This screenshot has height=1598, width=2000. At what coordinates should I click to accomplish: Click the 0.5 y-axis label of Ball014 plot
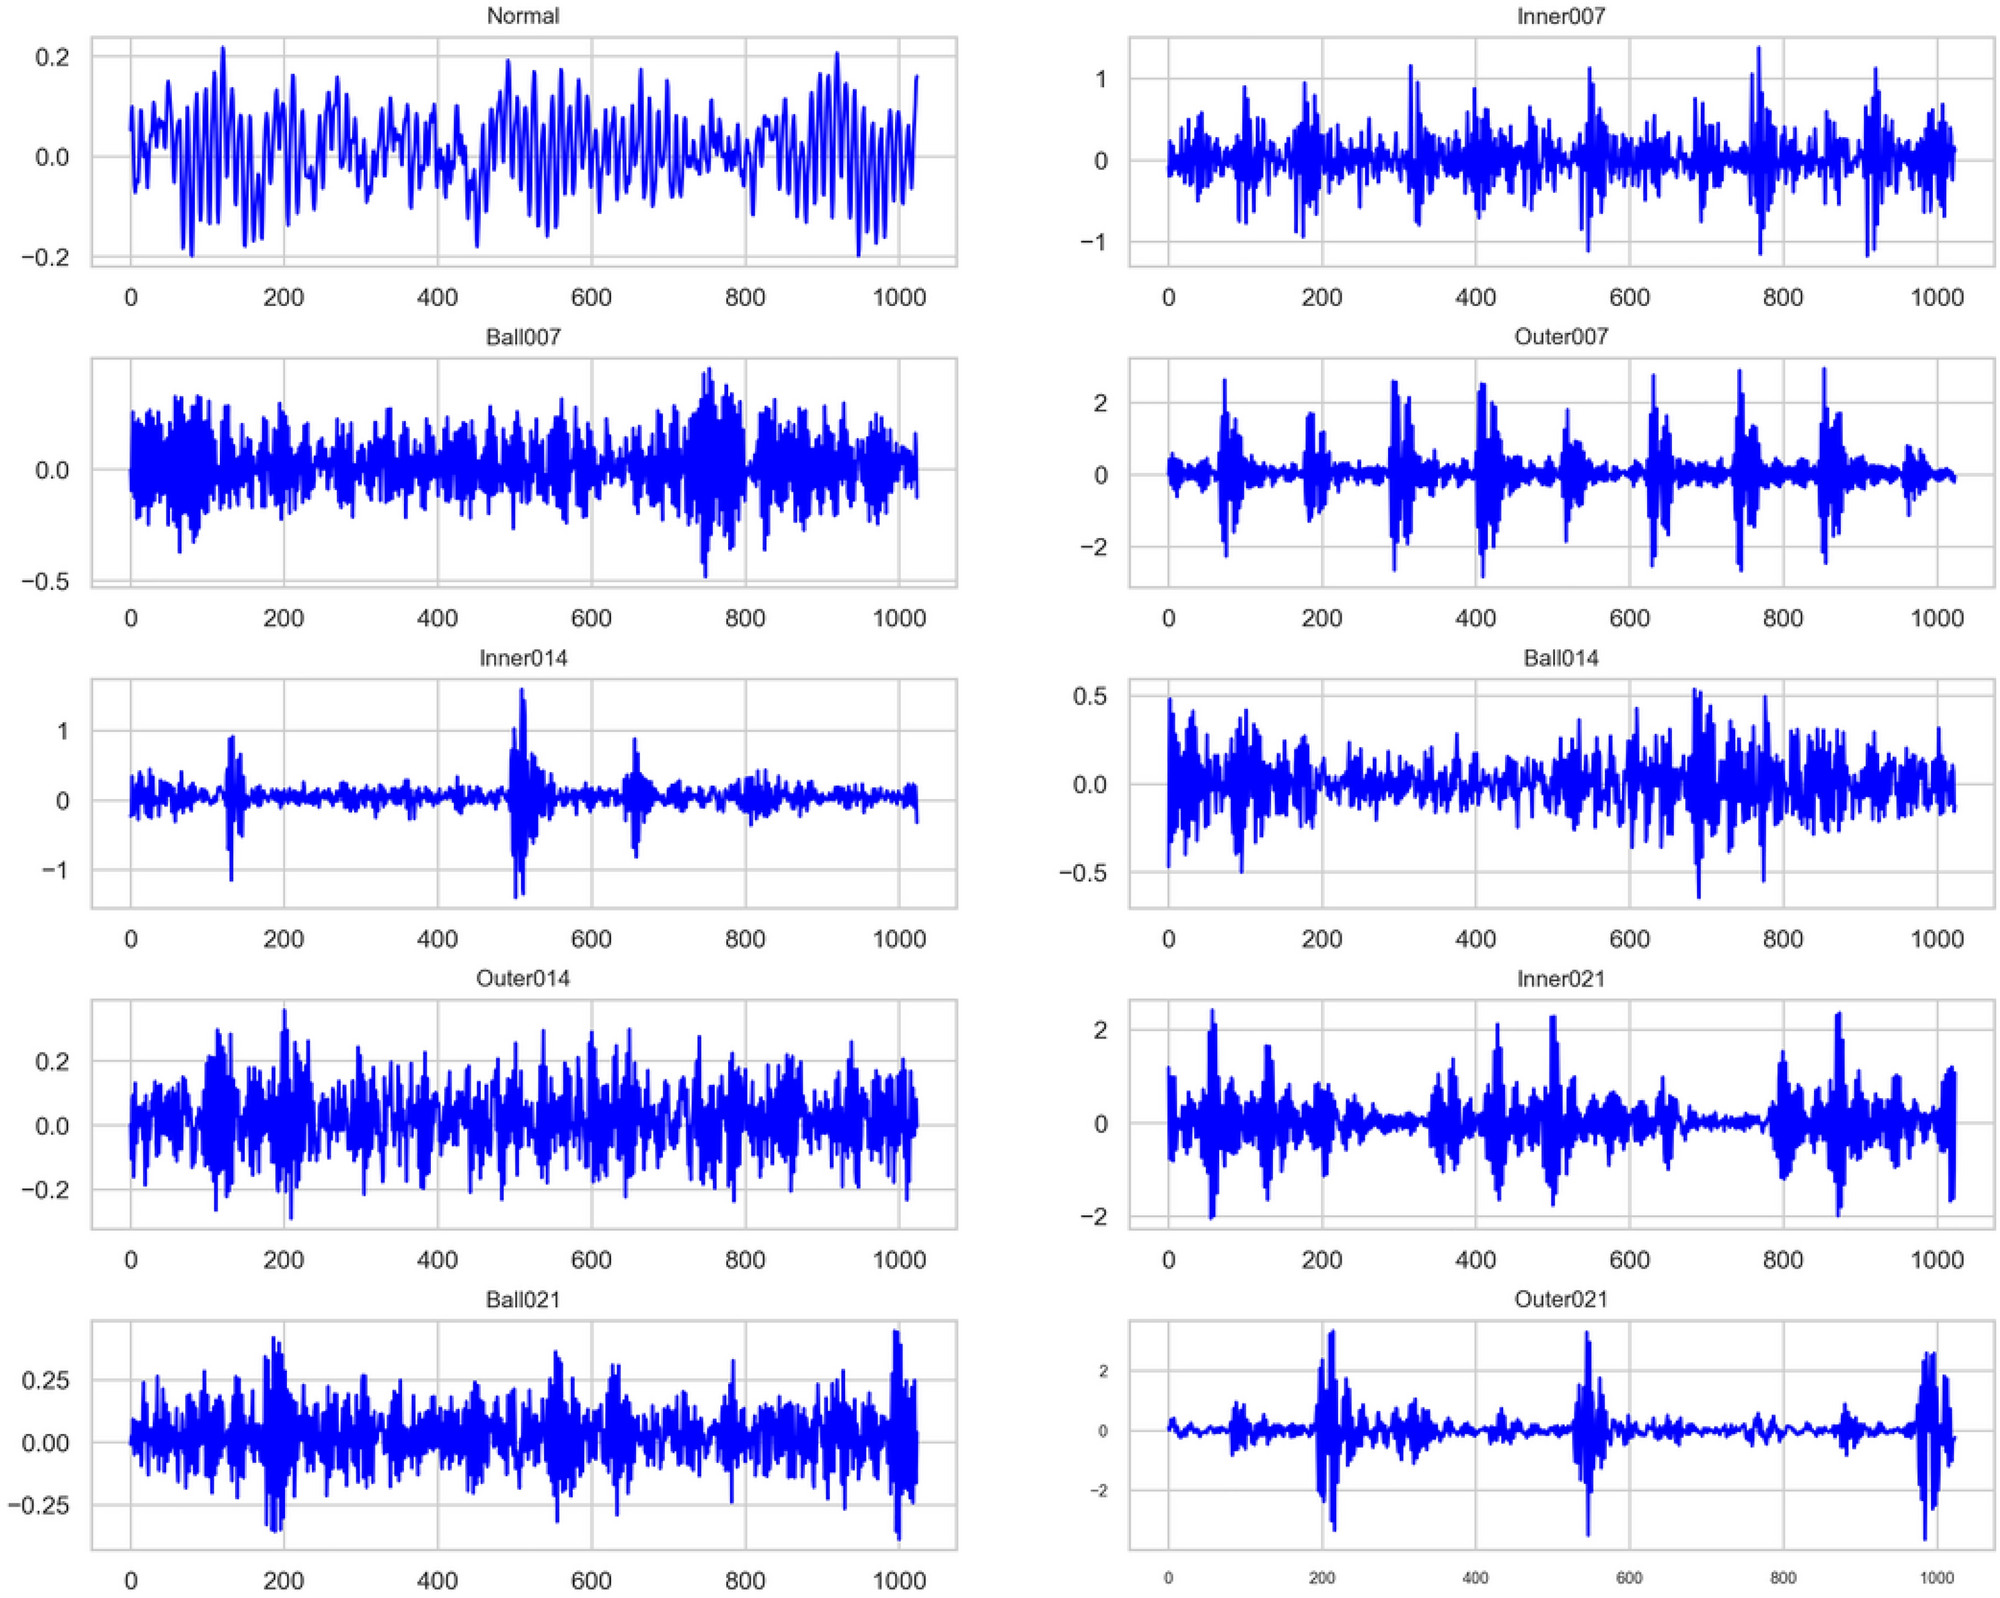1089,696
